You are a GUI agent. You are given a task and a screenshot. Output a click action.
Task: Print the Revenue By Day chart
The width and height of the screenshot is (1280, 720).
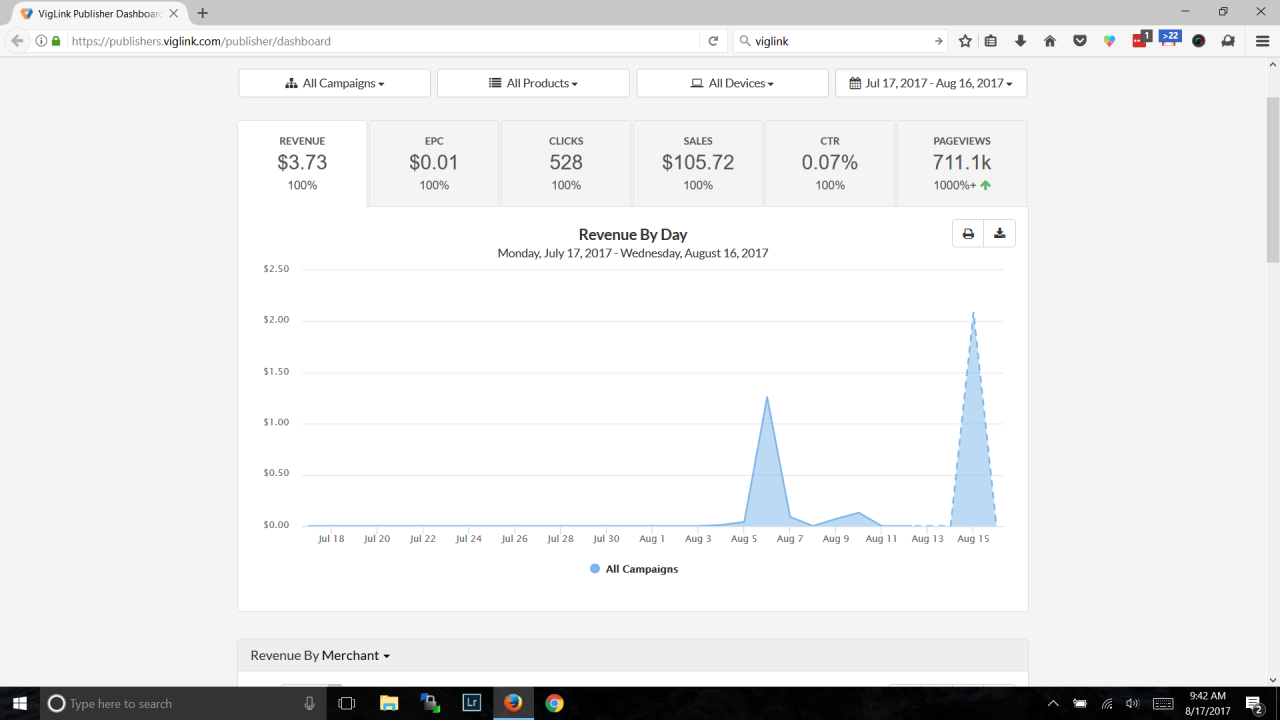tap(968, 233)
